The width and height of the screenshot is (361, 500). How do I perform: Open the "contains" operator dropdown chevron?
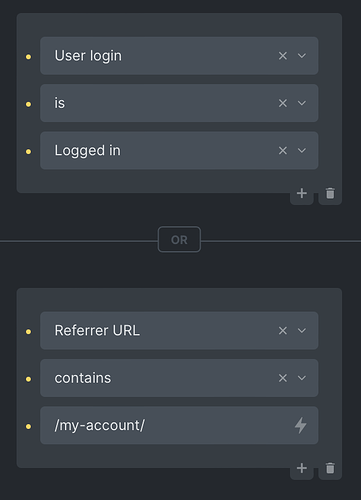[302, 378]
